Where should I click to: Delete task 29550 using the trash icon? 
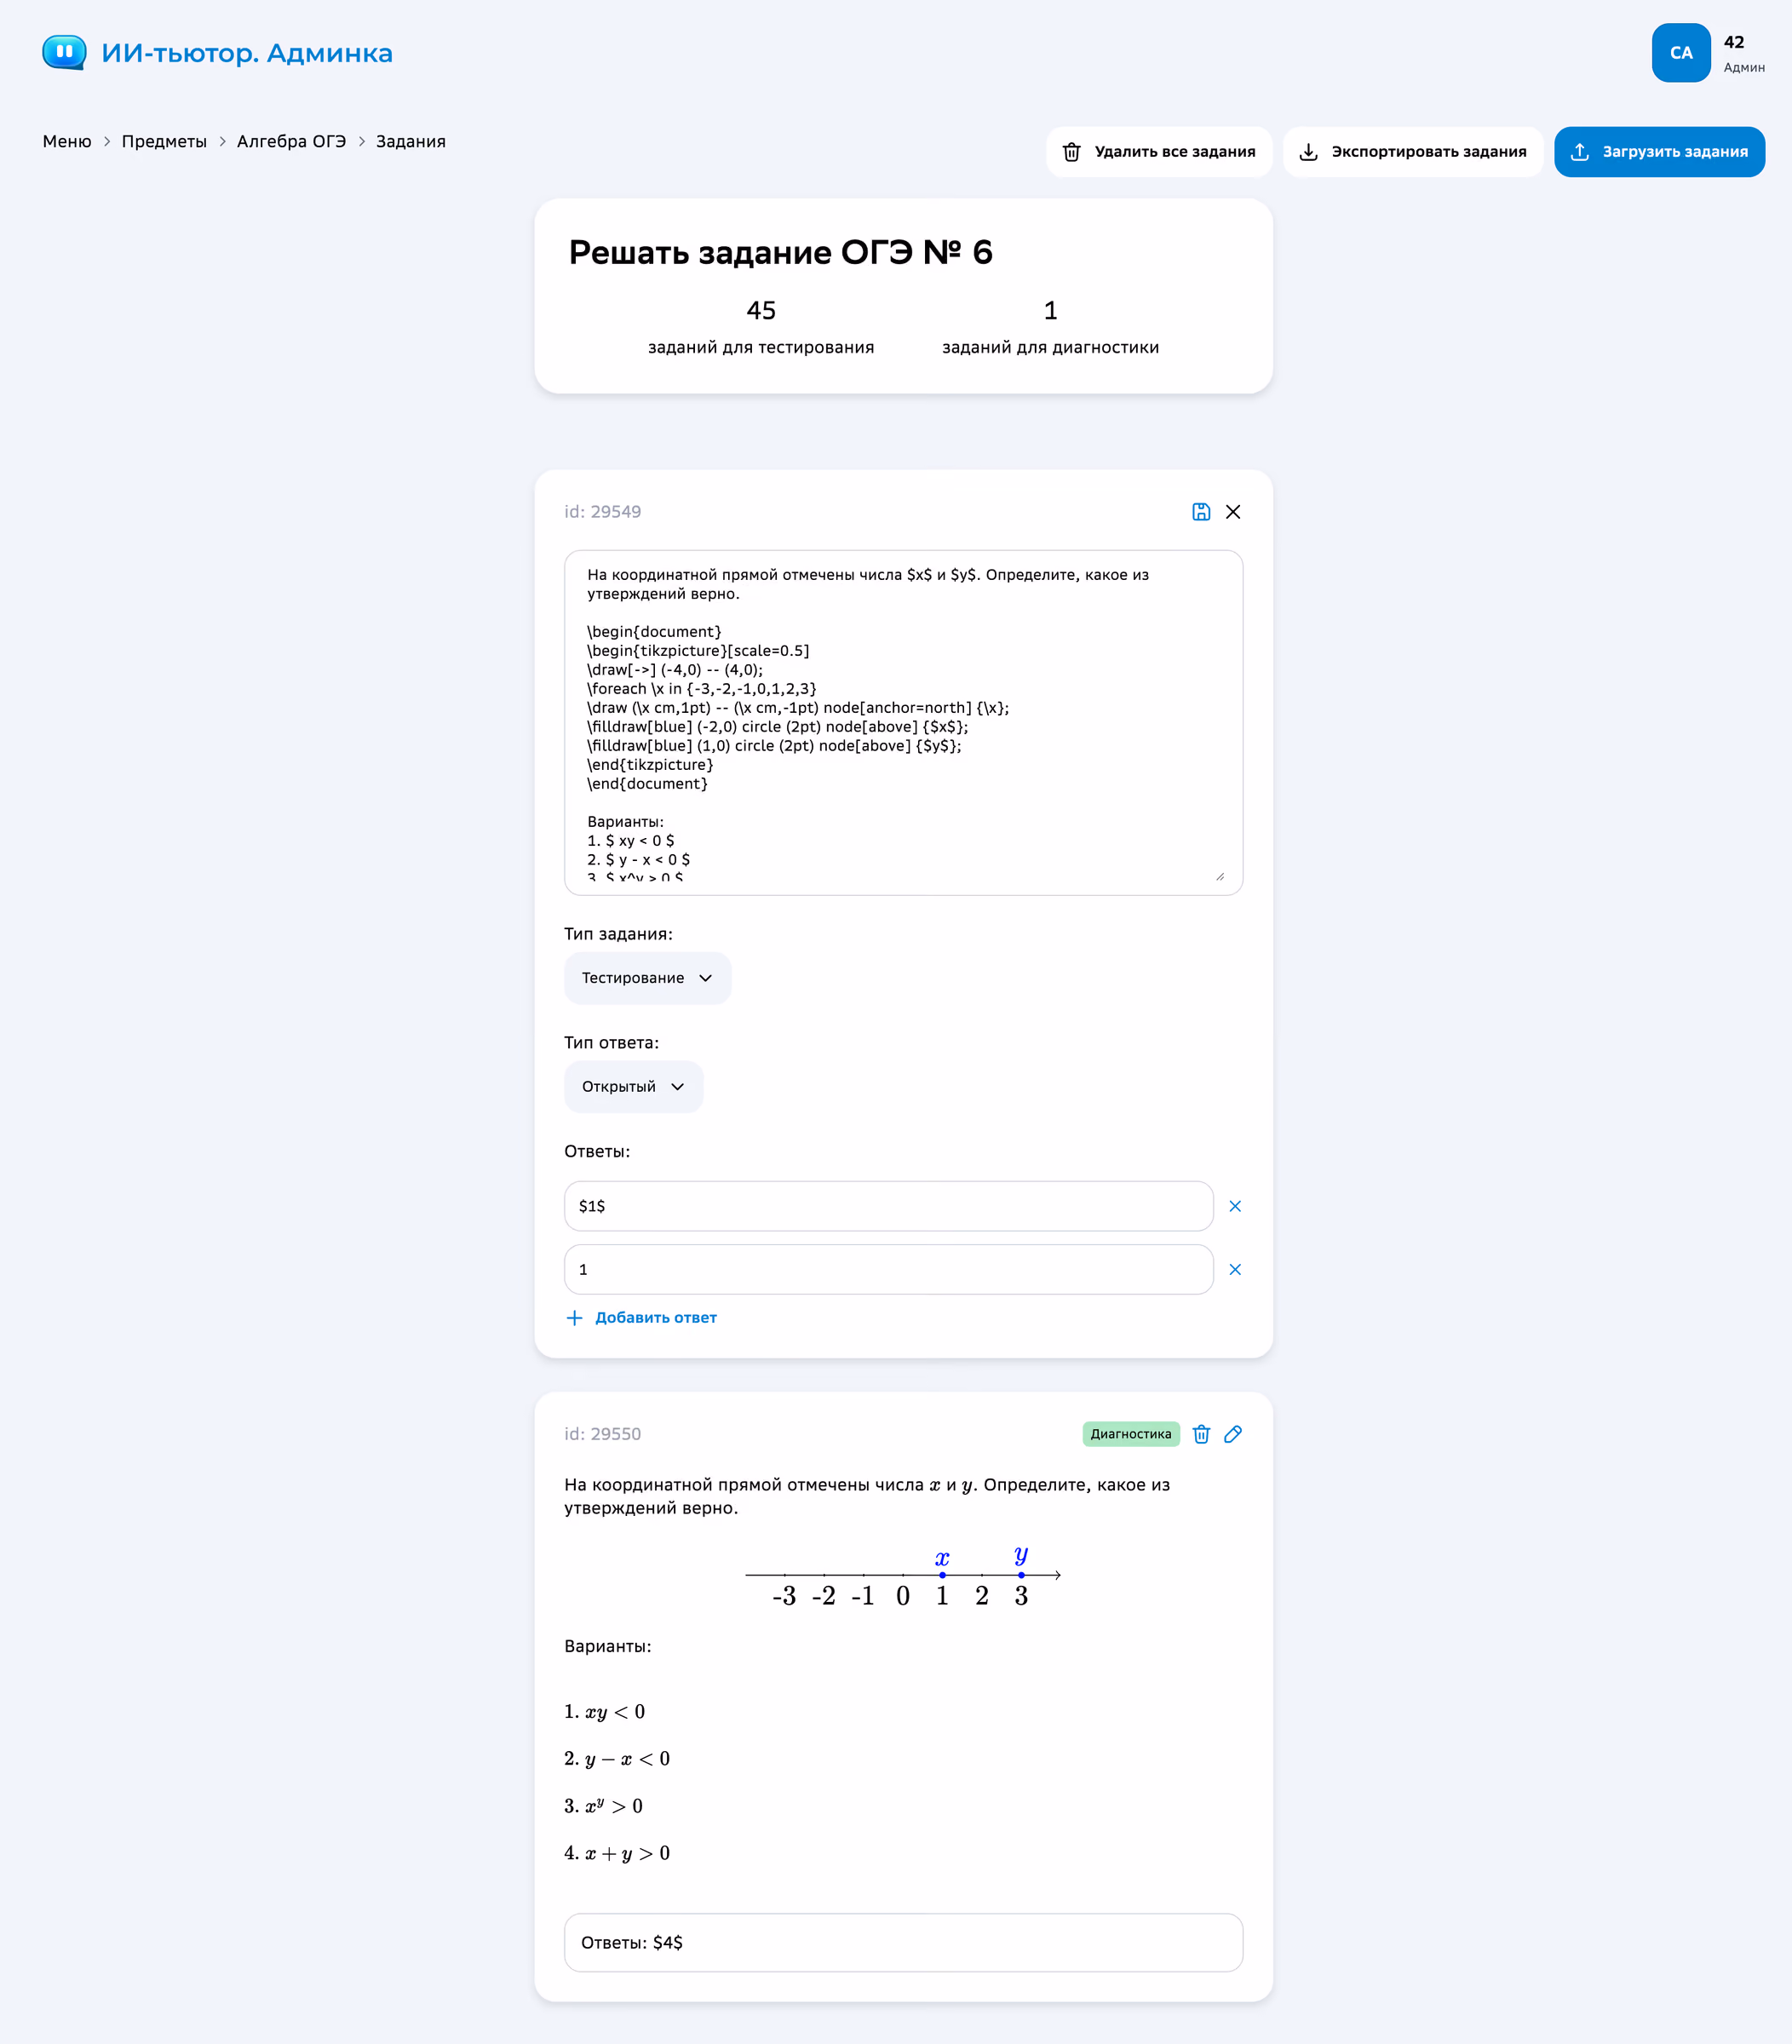(x=1201, y=1434)
